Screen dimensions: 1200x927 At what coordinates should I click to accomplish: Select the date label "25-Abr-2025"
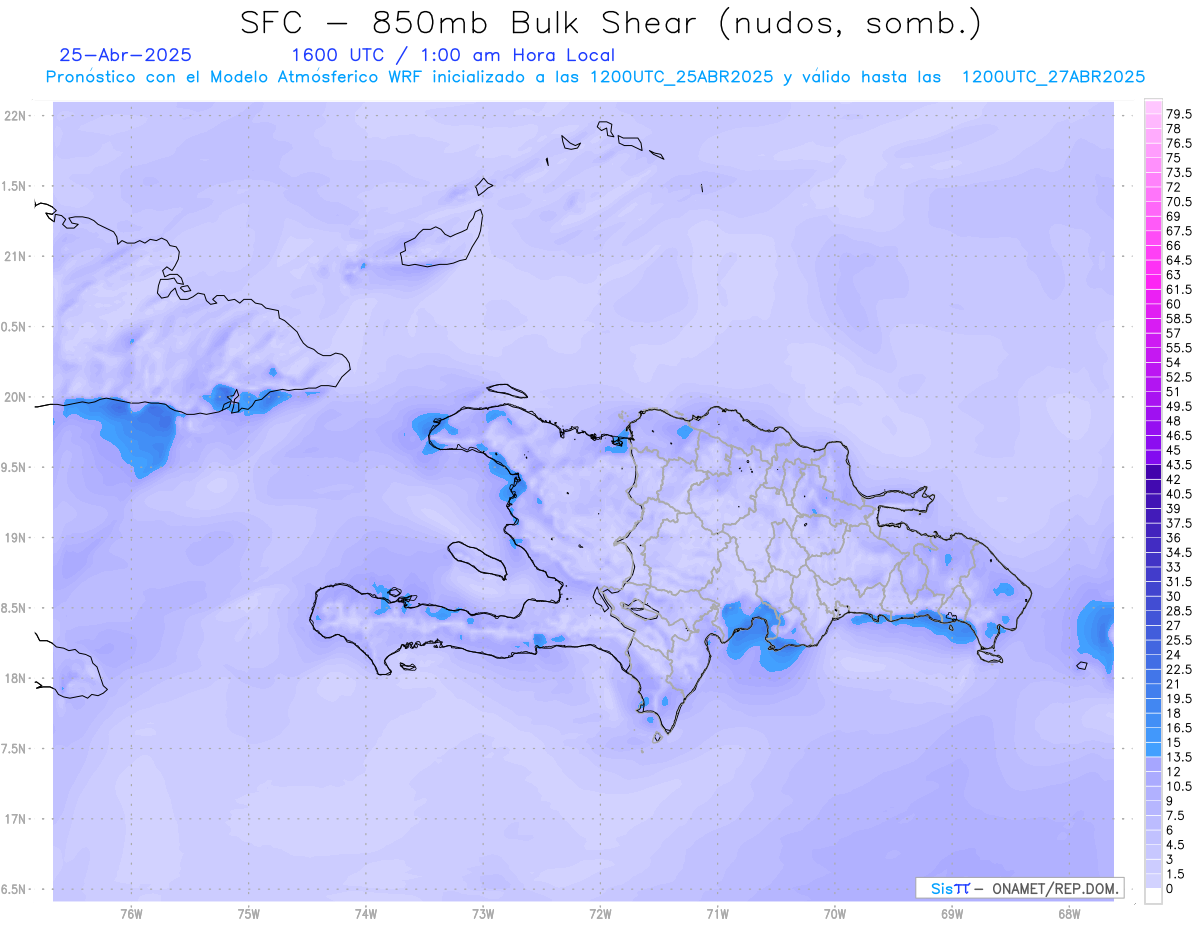click(x=126, y=55)
